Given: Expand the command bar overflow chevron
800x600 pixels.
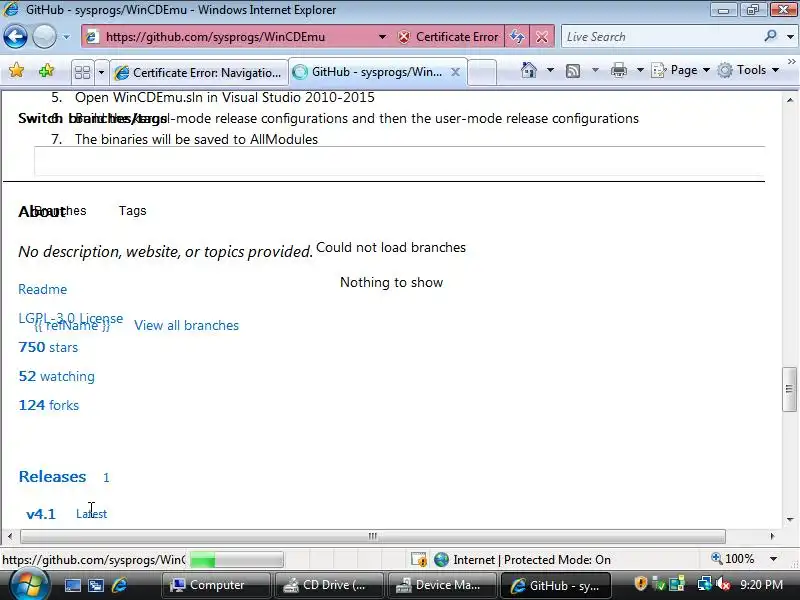Looking at the screenshot, I should point(791,62).
